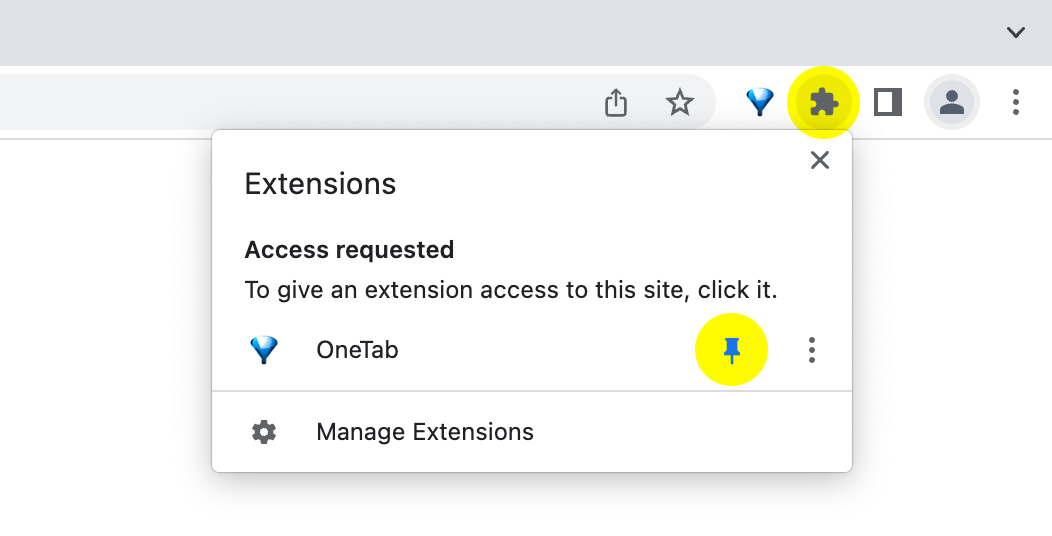Choose Manage Extensions text in the popup
Screen dimensions: 1052x536
425,432
